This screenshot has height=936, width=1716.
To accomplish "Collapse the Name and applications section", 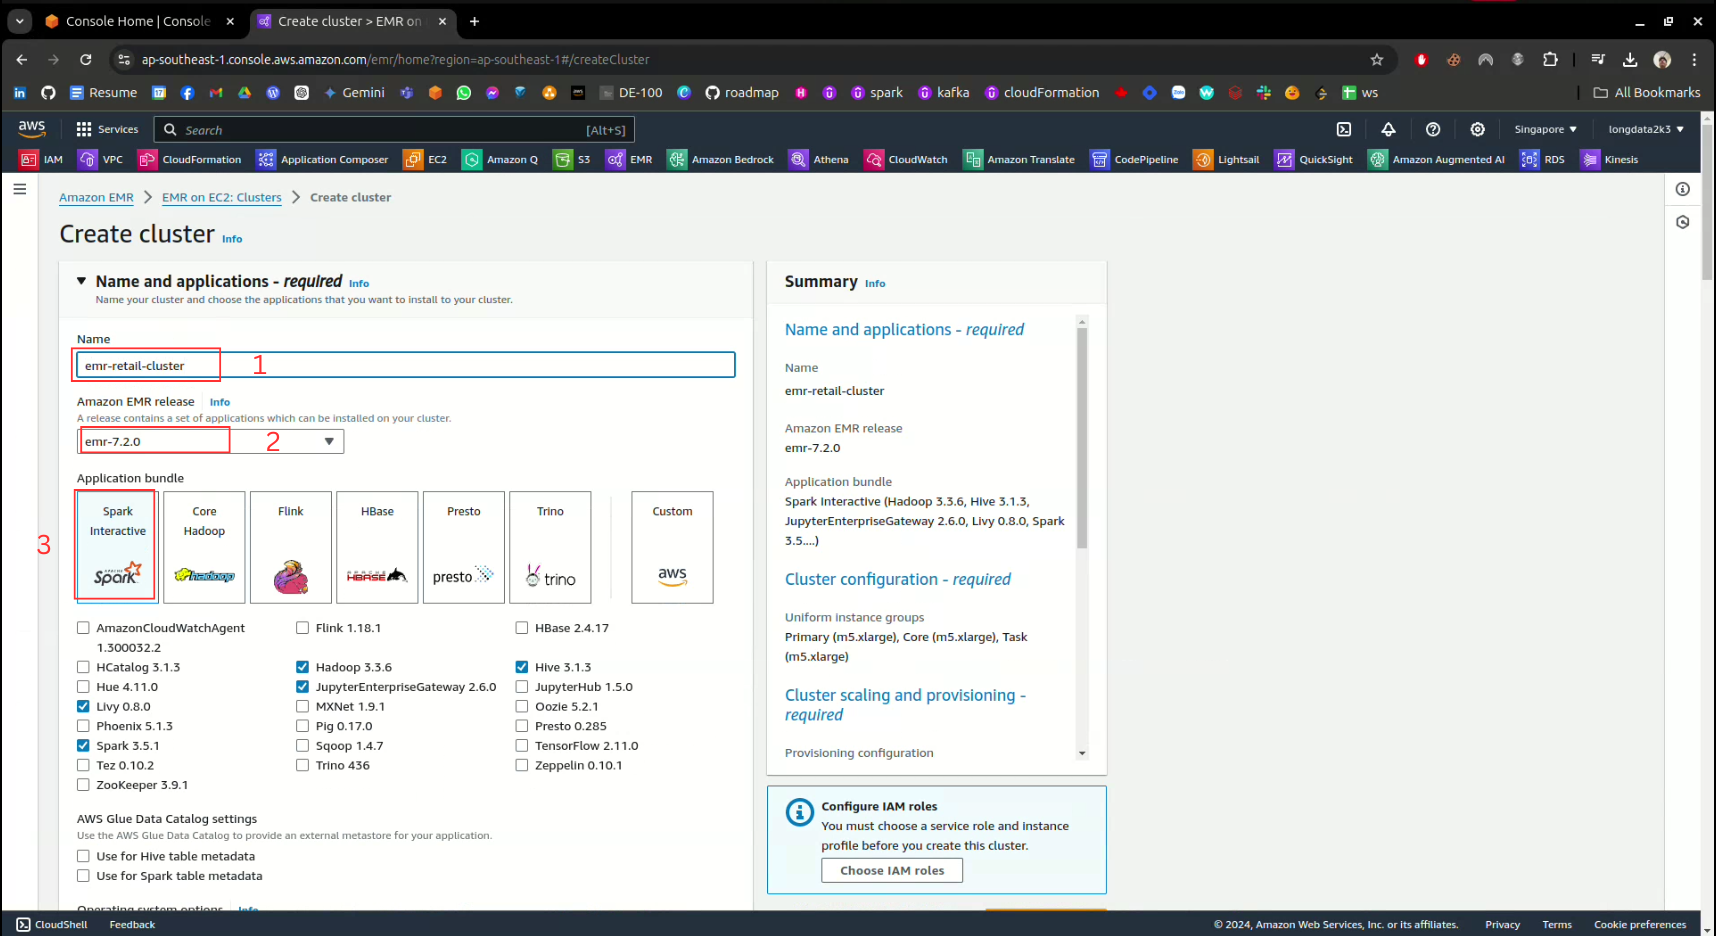I will 82,282.
